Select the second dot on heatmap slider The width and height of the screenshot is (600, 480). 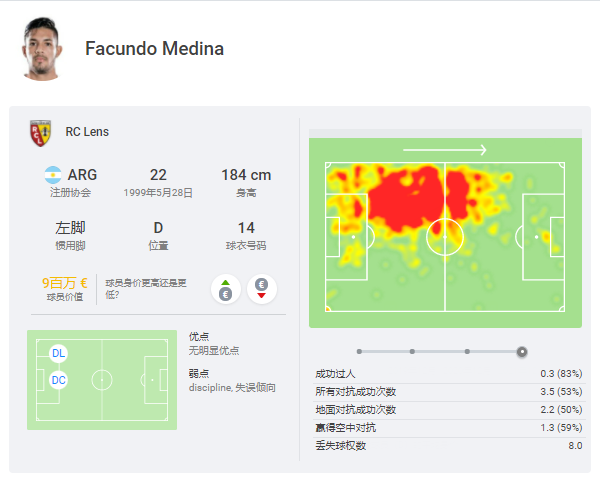coord(411,351)
